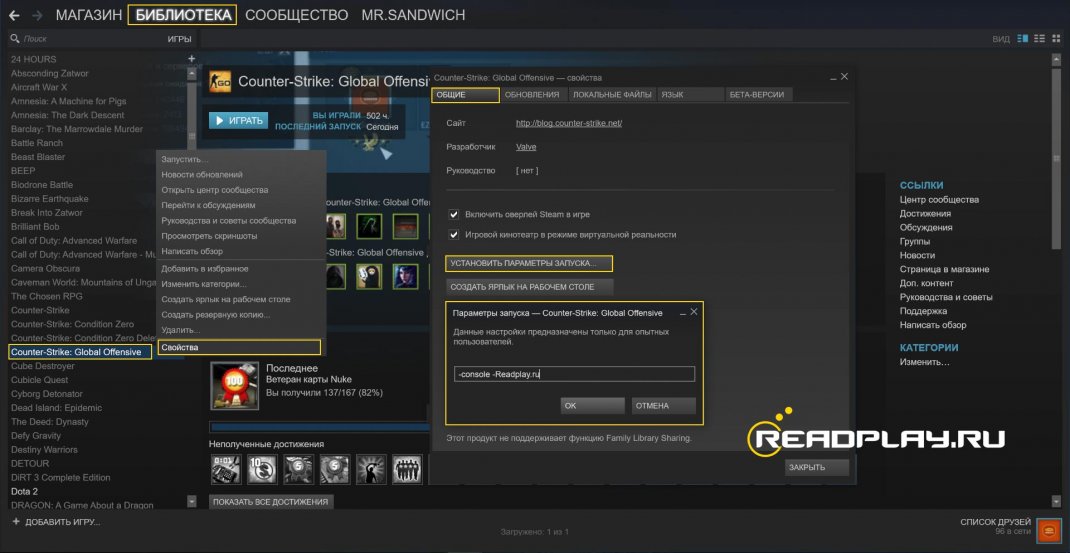Image resolution: width=1070 pixels, height=553 pixels.
Task: Open blog.counter-strike.net link
Action: click(x=568, y=124)
